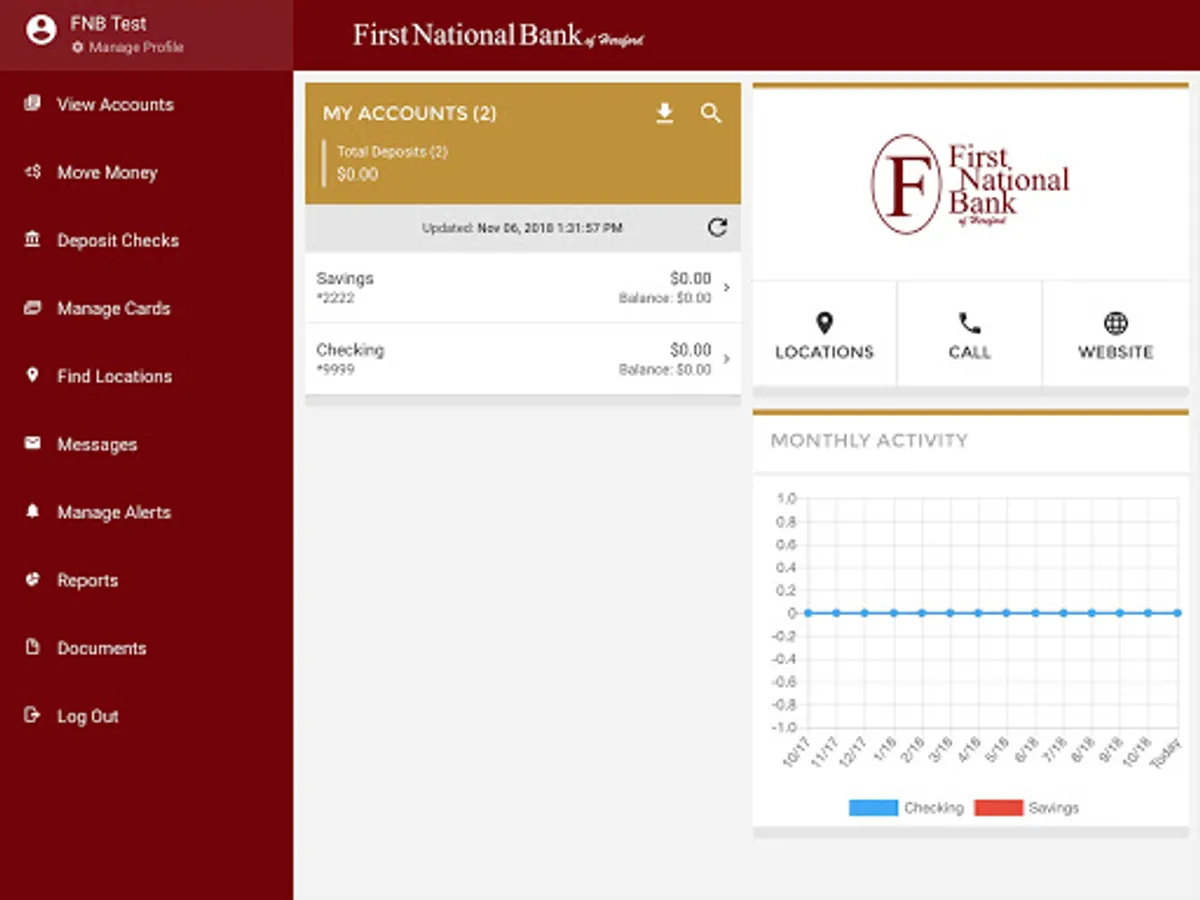Open Find Locations menu label
The height and width of the screenshot is (900, 1200).
(x=114, y=376)
